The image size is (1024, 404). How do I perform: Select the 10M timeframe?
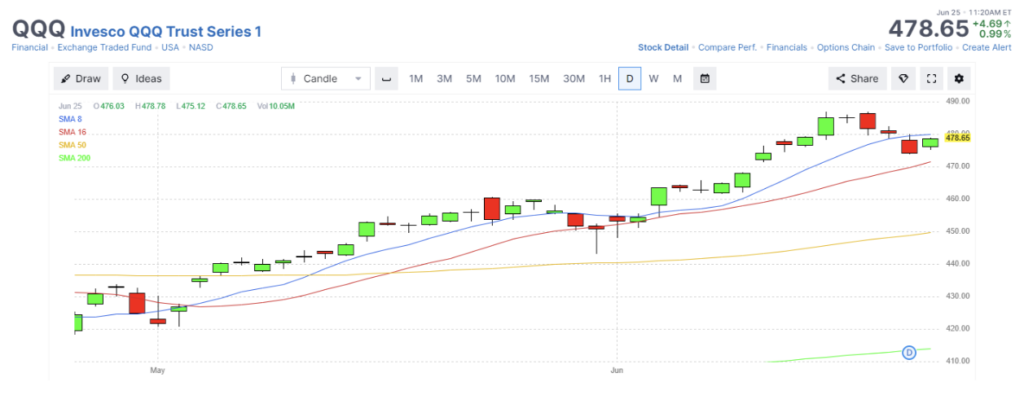(505, 78)
